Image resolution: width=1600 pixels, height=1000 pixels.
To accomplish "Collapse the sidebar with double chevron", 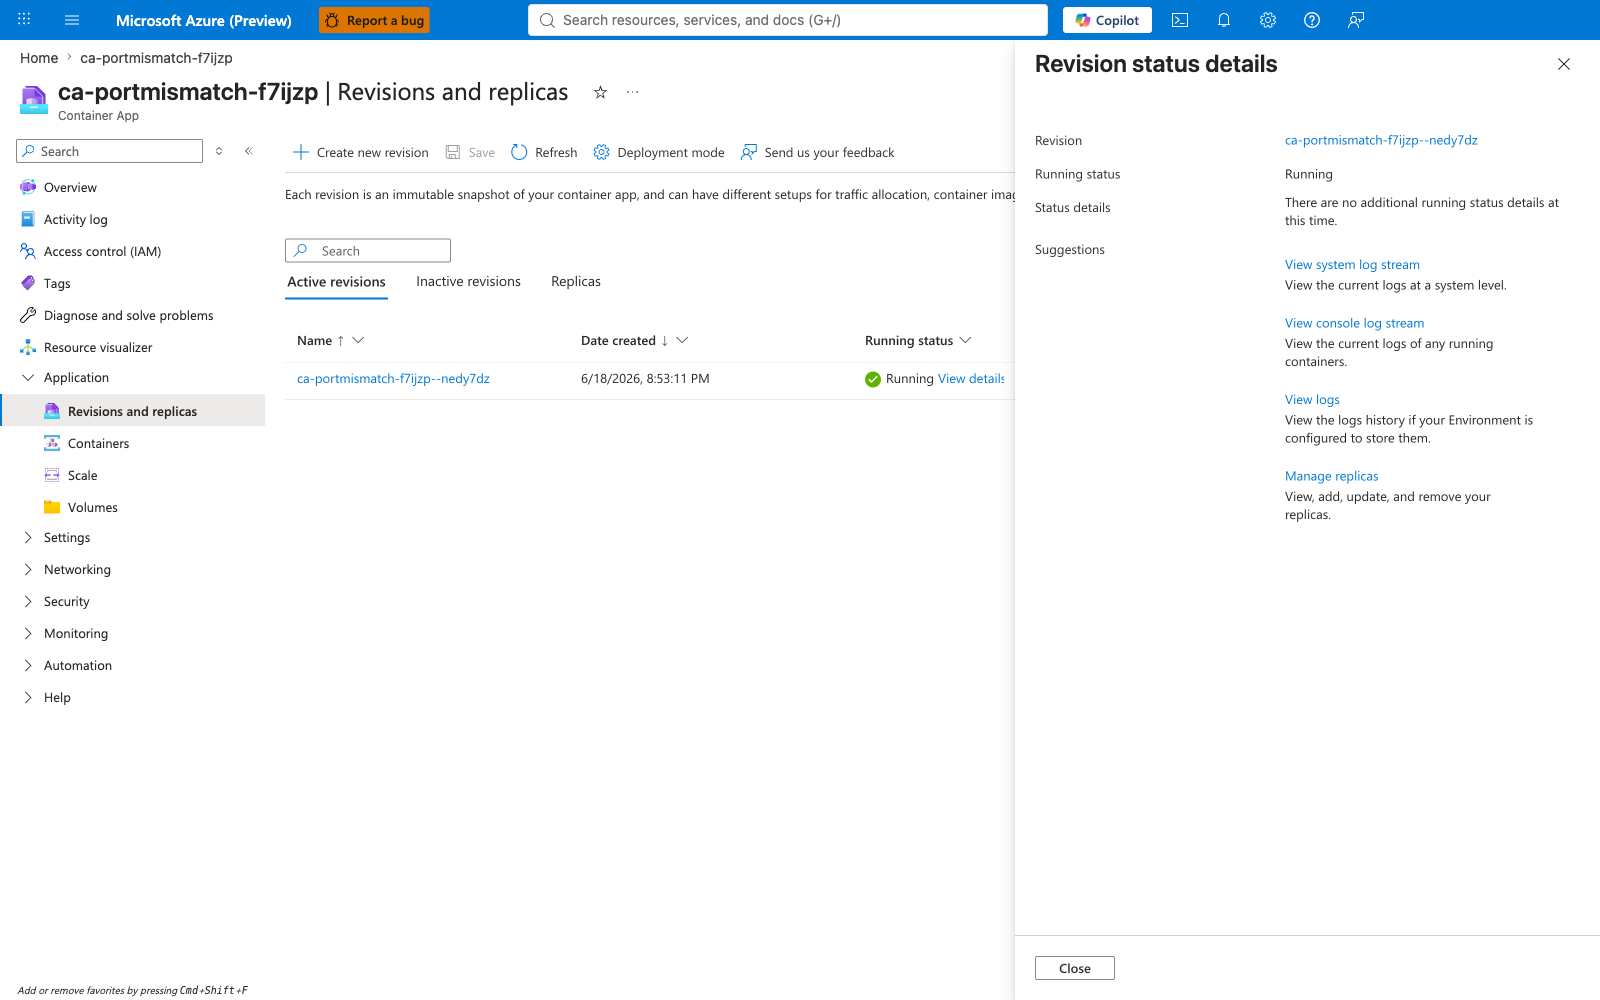I will tap(249, 151).
